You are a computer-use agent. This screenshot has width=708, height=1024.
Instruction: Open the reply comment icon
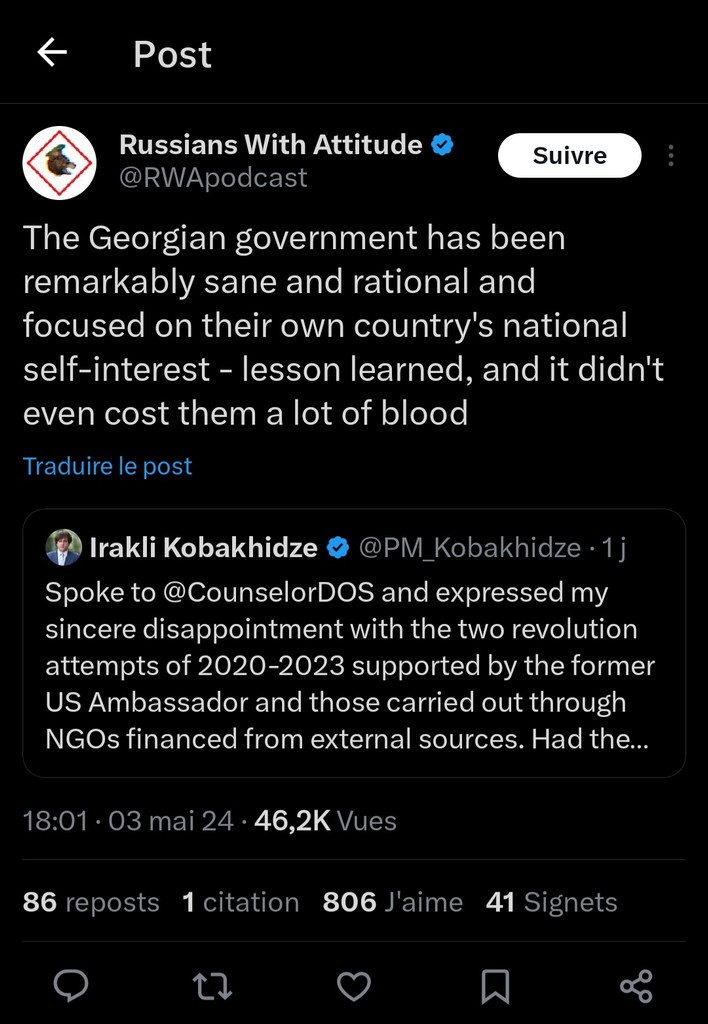click(70, 986)
